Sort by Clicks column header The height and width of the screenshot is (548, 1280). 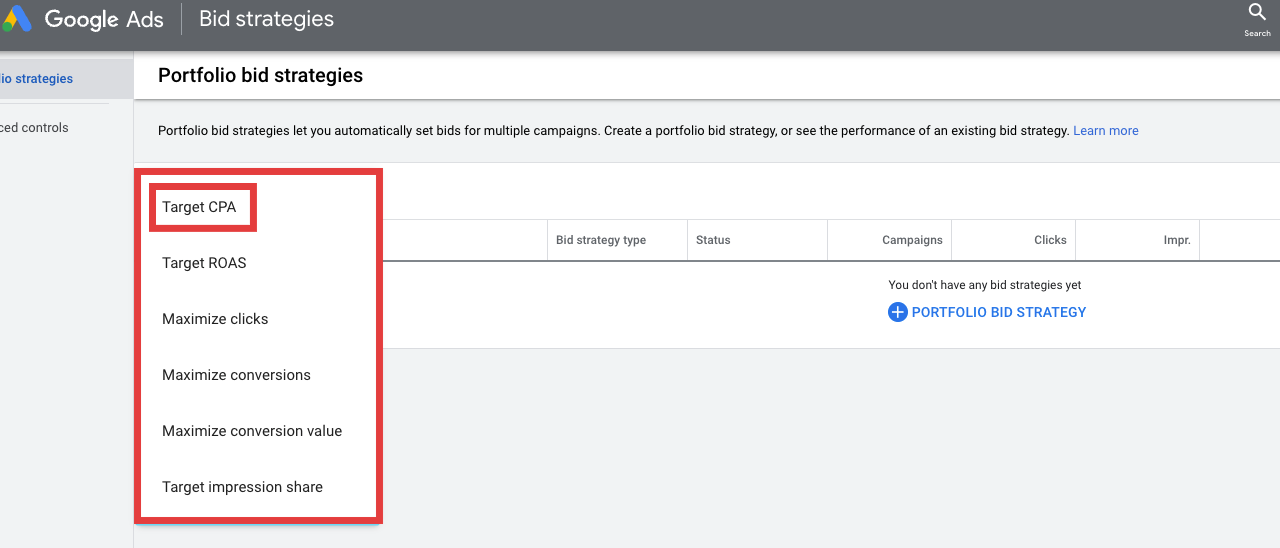pyautogui.click(x=1050, y=240)
